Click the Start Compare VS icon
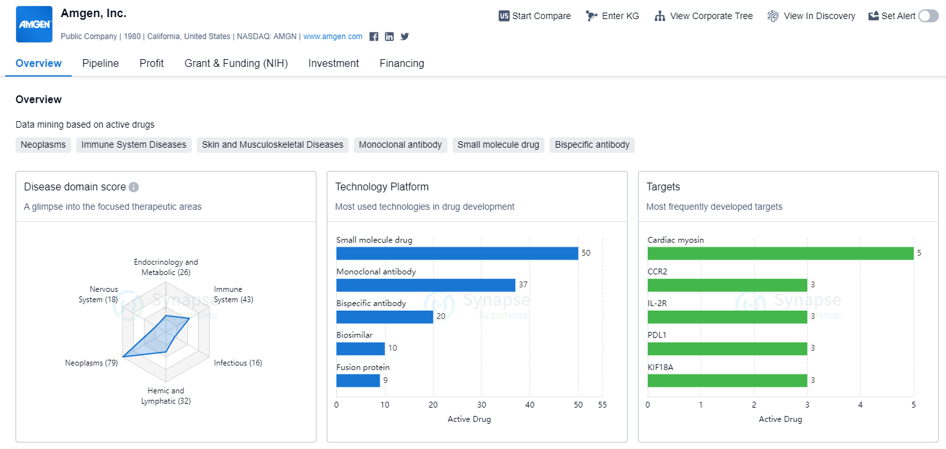Viewport: 946px width, 449px height. coord(504,16)
